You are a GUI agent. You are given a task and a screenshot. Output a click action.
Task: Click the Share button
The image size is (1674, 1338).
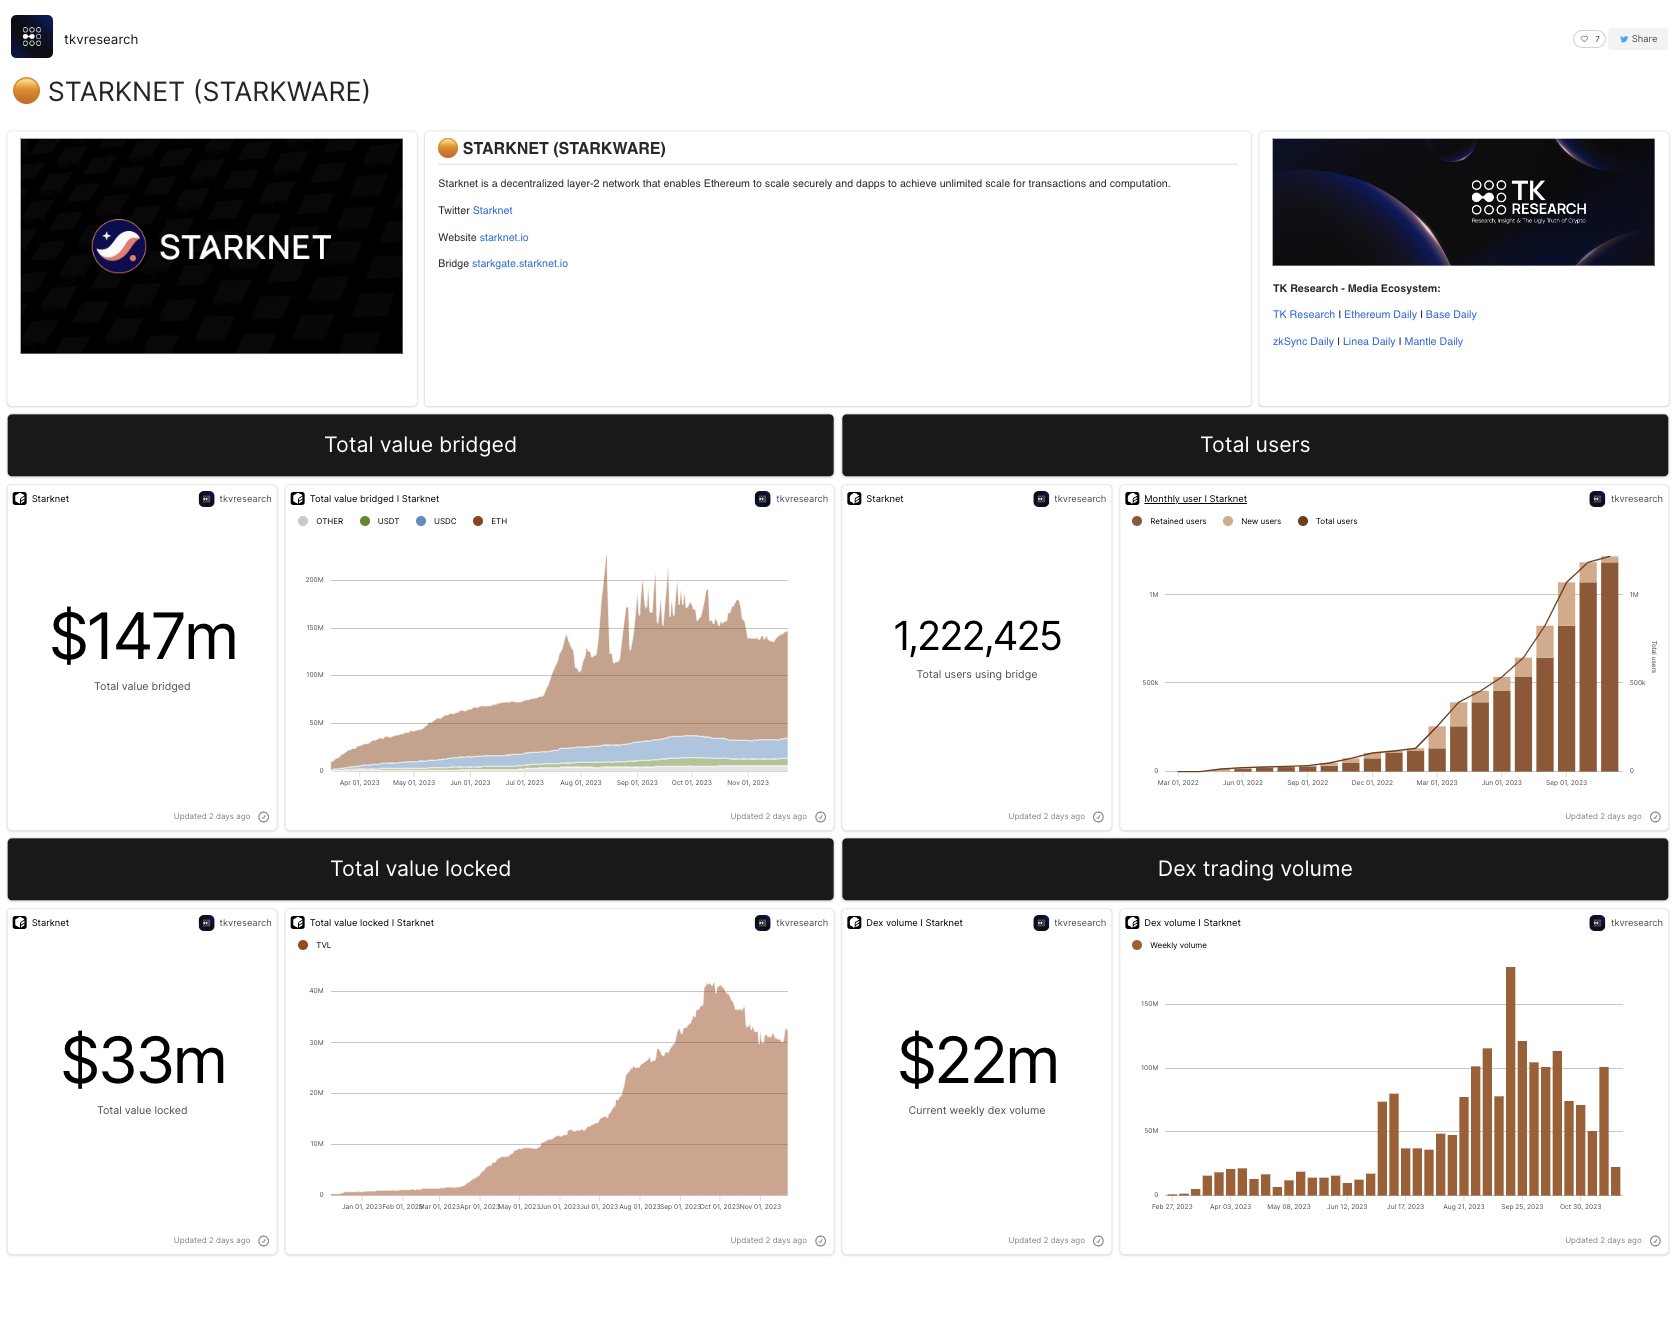1638,39
